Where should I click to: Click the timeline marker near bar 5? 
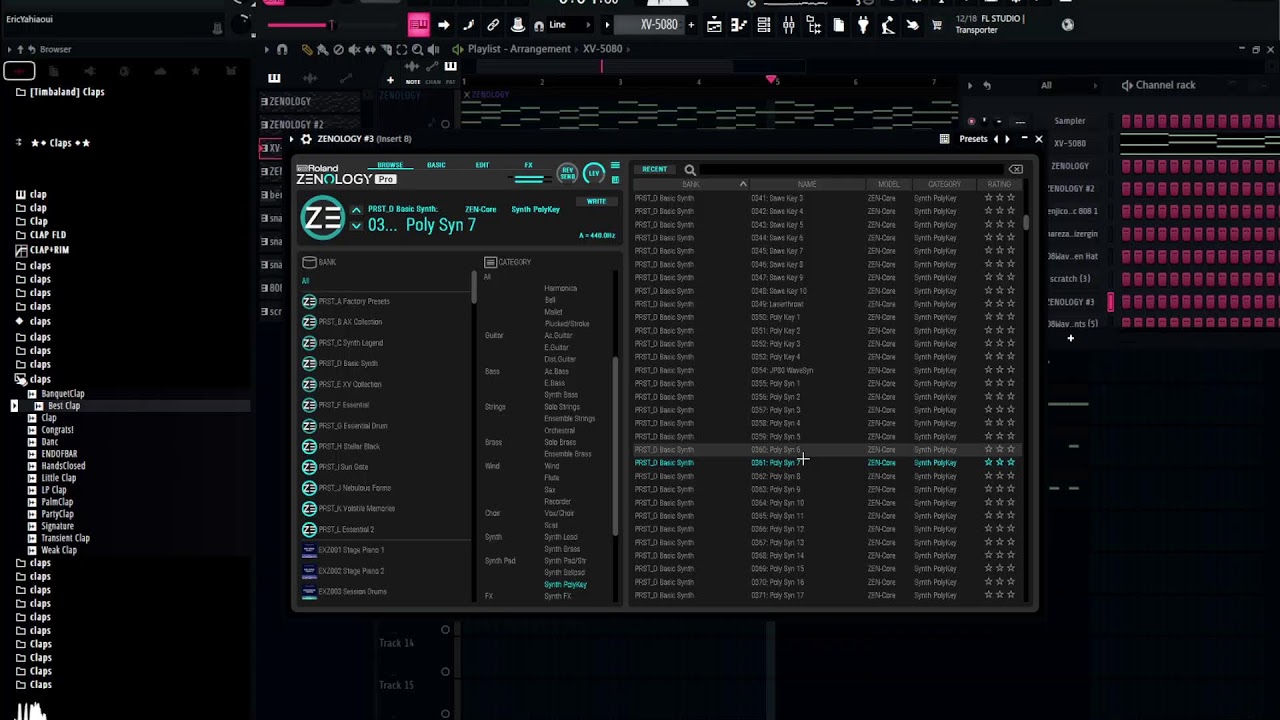click(x=771, y=79)
